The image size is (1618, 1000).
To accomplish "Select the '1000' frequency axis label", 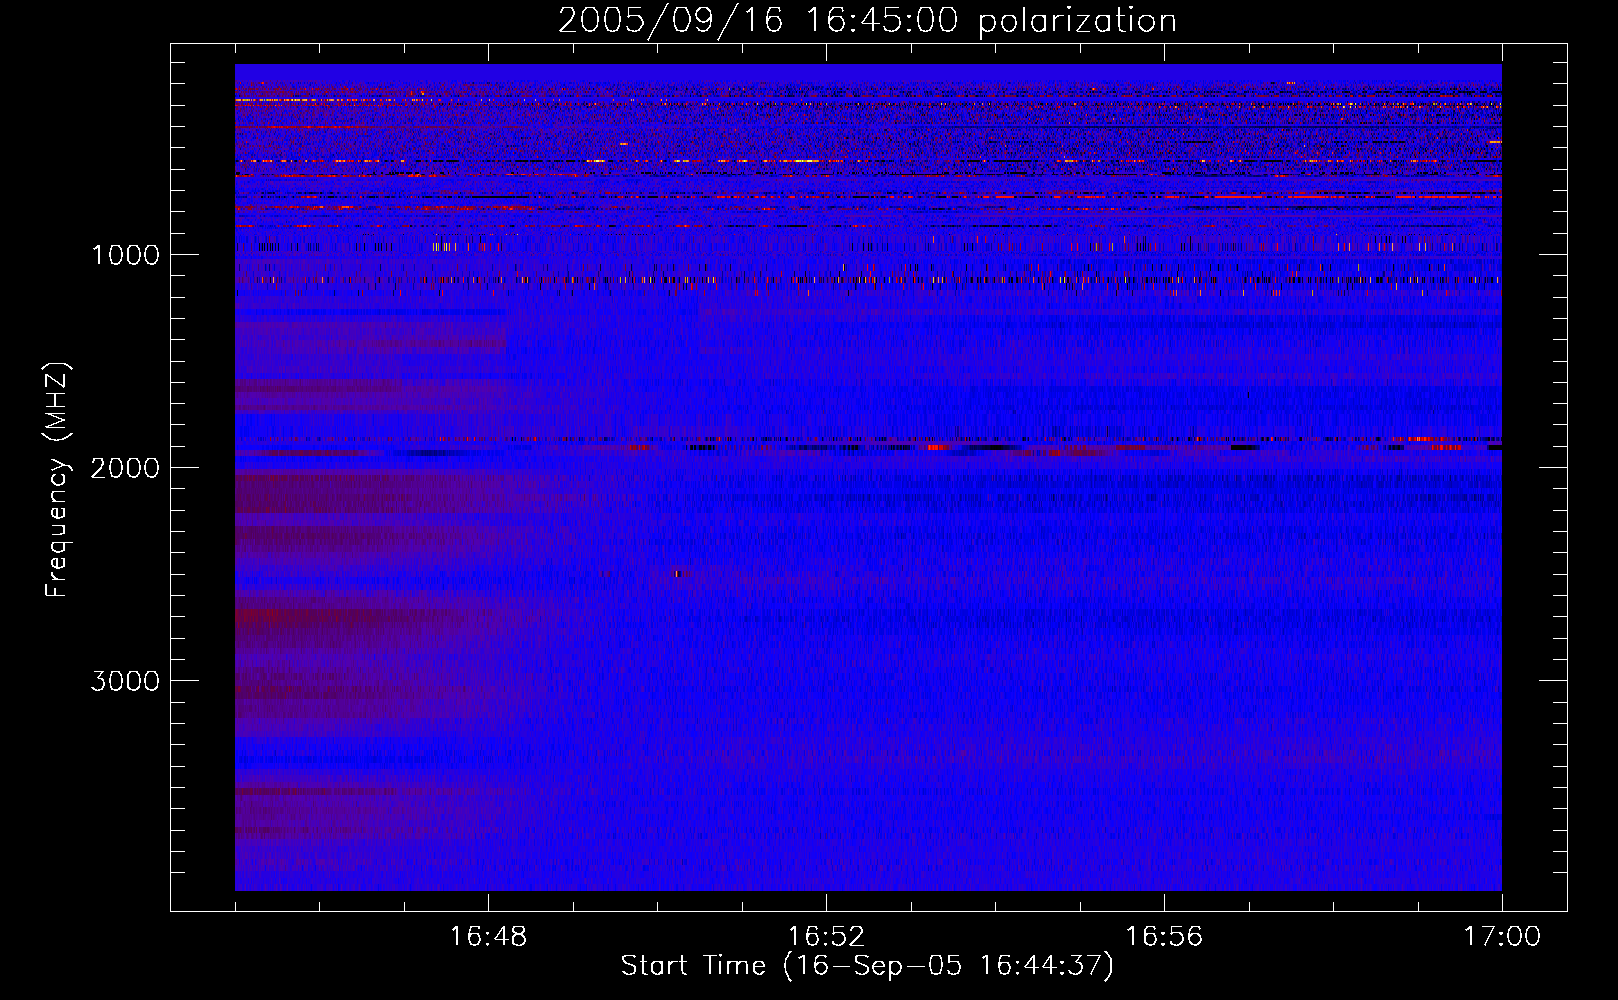I will [125, 255].
